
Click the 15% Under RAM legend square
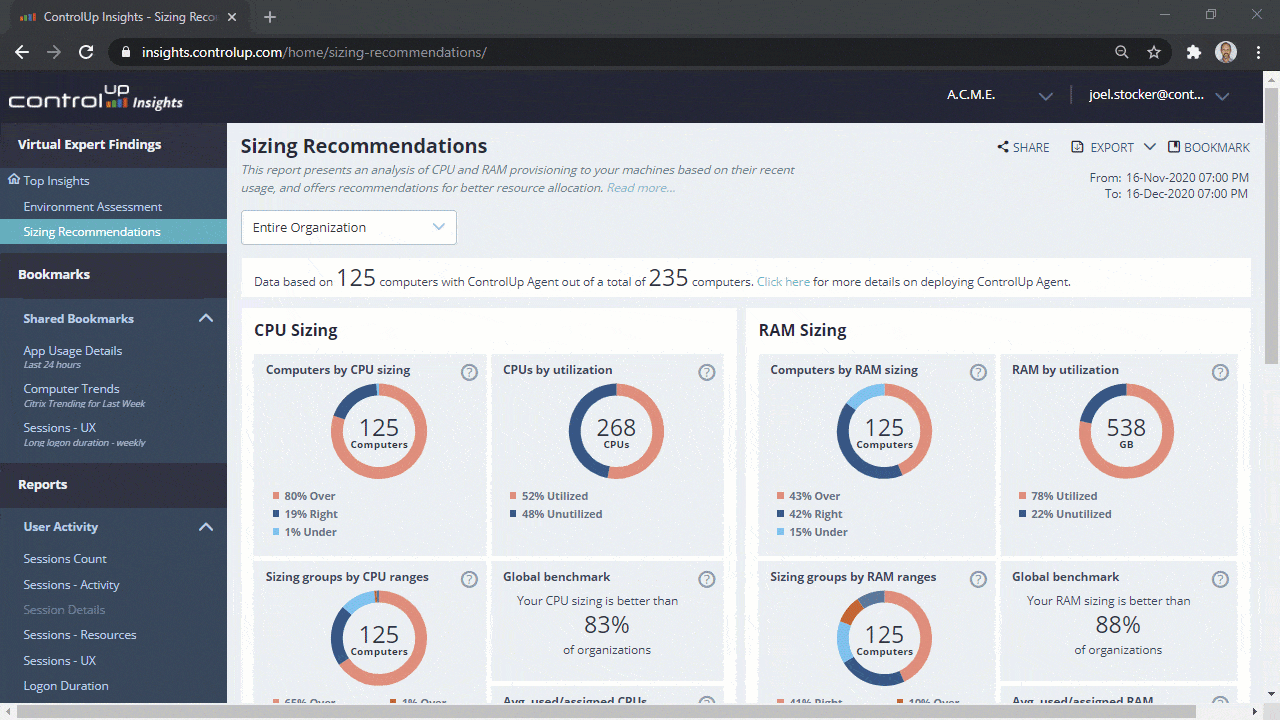tap(780, 532)
